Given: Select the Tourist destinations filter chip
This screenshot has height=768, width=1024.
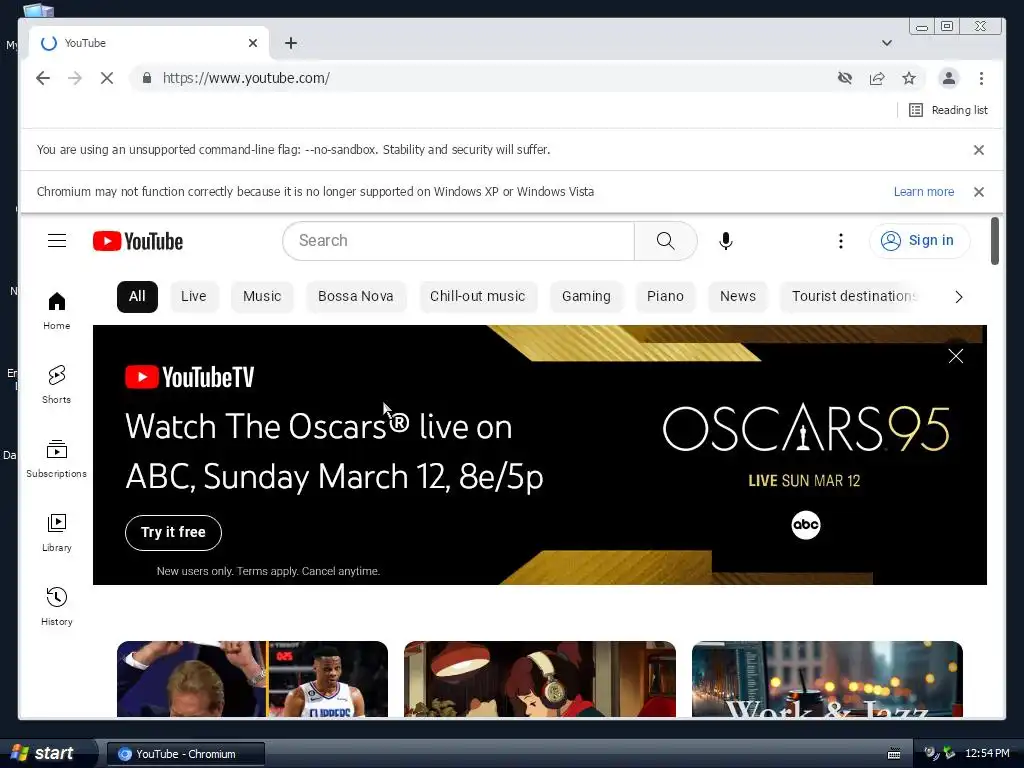Looking at the screenshot, I should coord(852,296).
